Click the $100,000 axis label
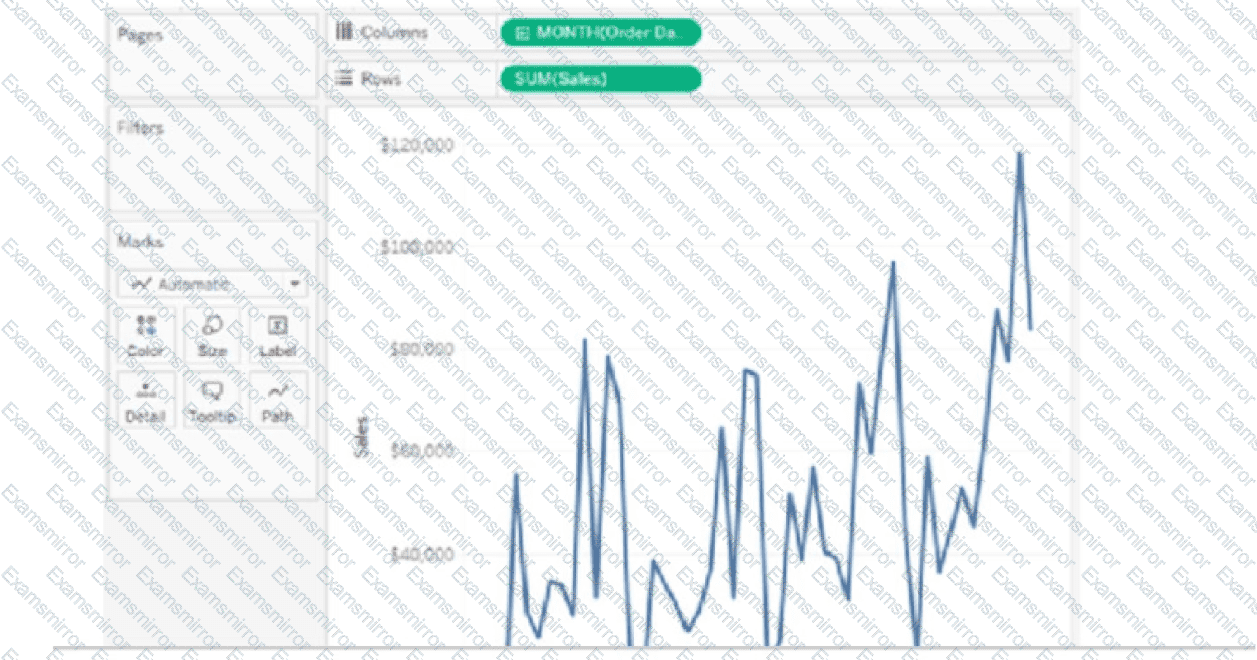Screen dimensions: 1257x660 click(x=417, y=247)
